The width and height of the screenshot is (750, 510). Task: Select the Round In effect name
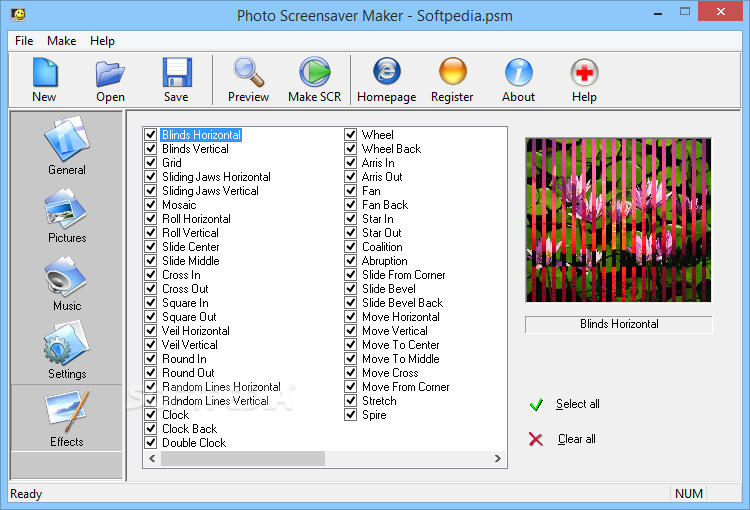pos(184,359)
